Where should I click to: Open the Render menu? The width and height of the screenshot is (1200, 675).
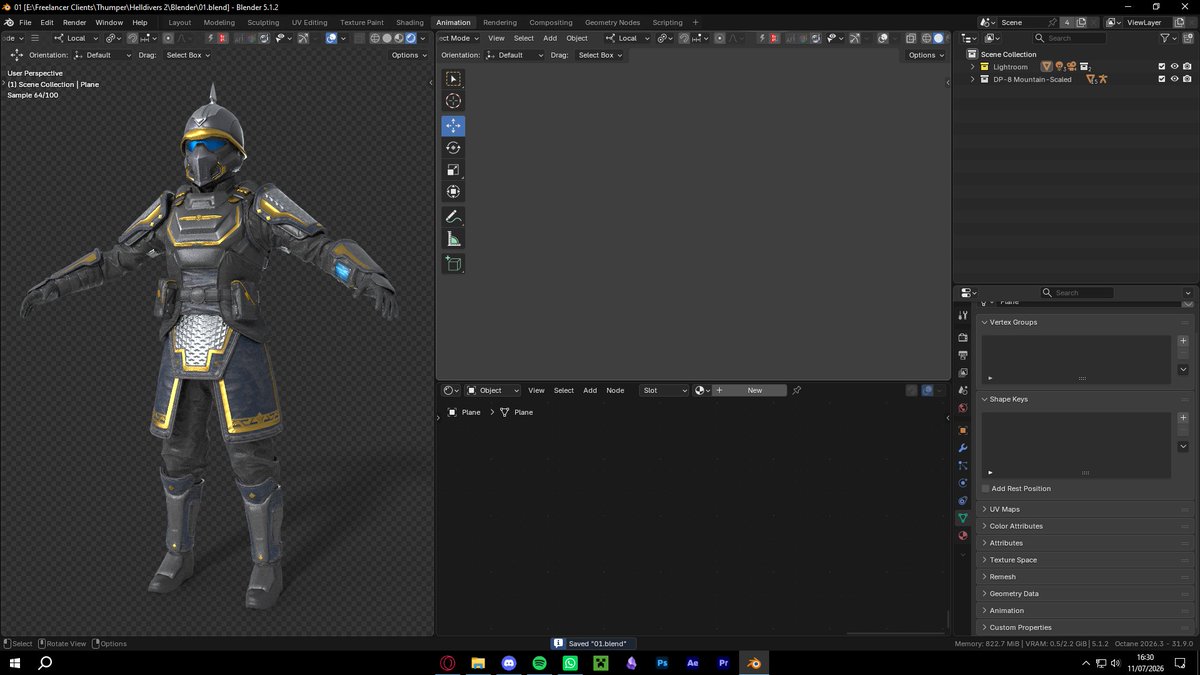click(x=75, y=22)
